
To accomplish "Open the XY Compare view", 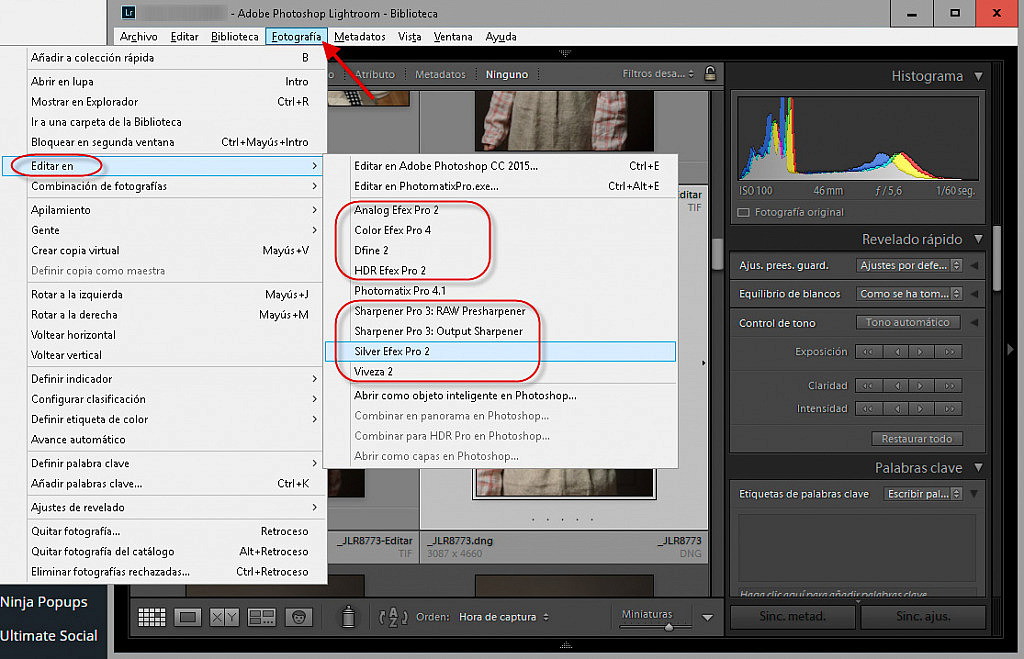I will coord(224,617).
